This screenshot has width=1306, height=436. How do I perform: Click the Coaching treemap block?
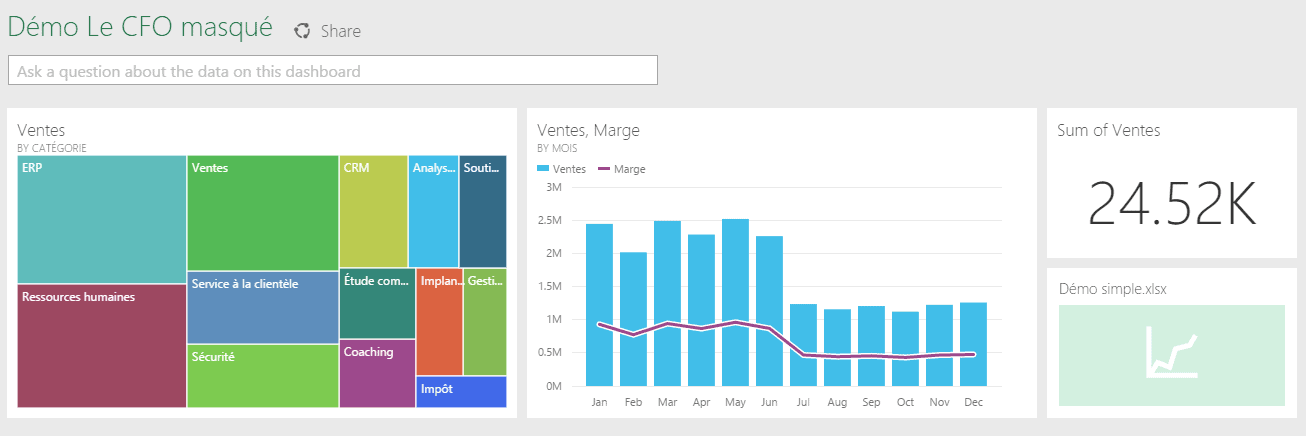[x=377, y=374]
